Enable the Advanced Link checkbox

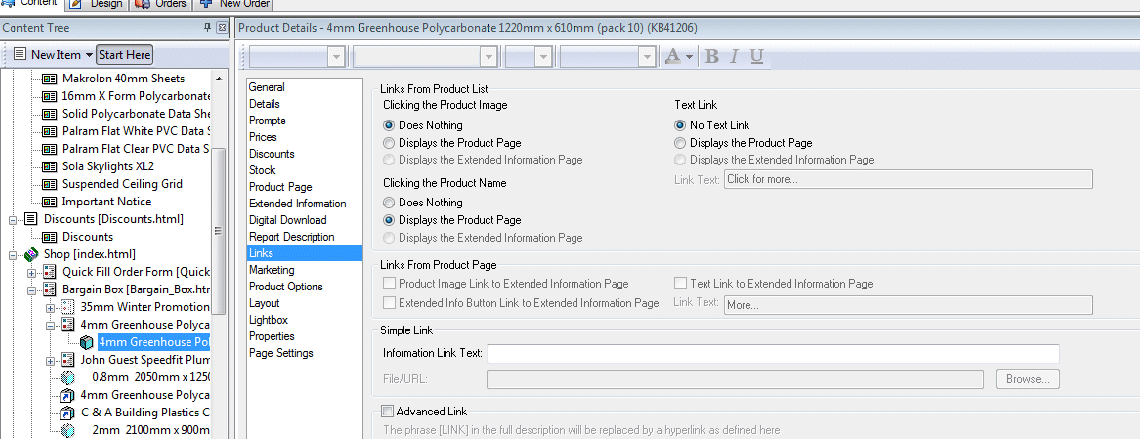click(387, 411)
